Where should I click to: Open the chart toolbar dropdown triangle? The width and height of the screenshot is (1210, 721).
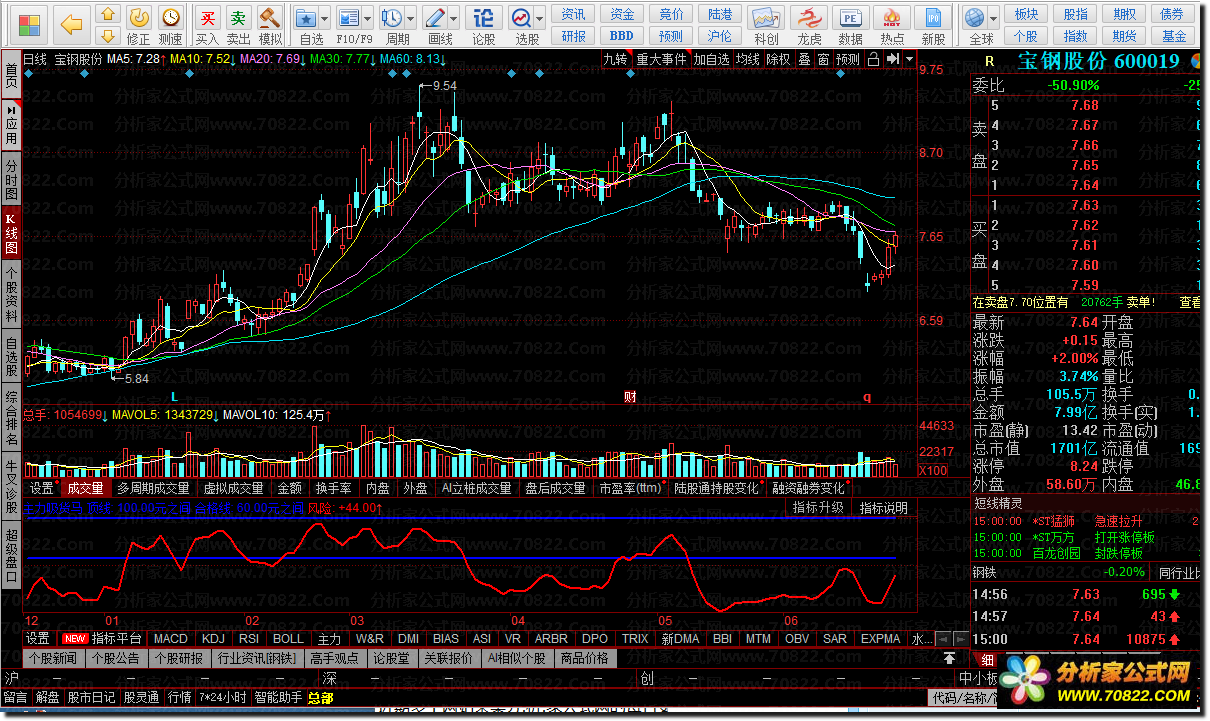909,59
